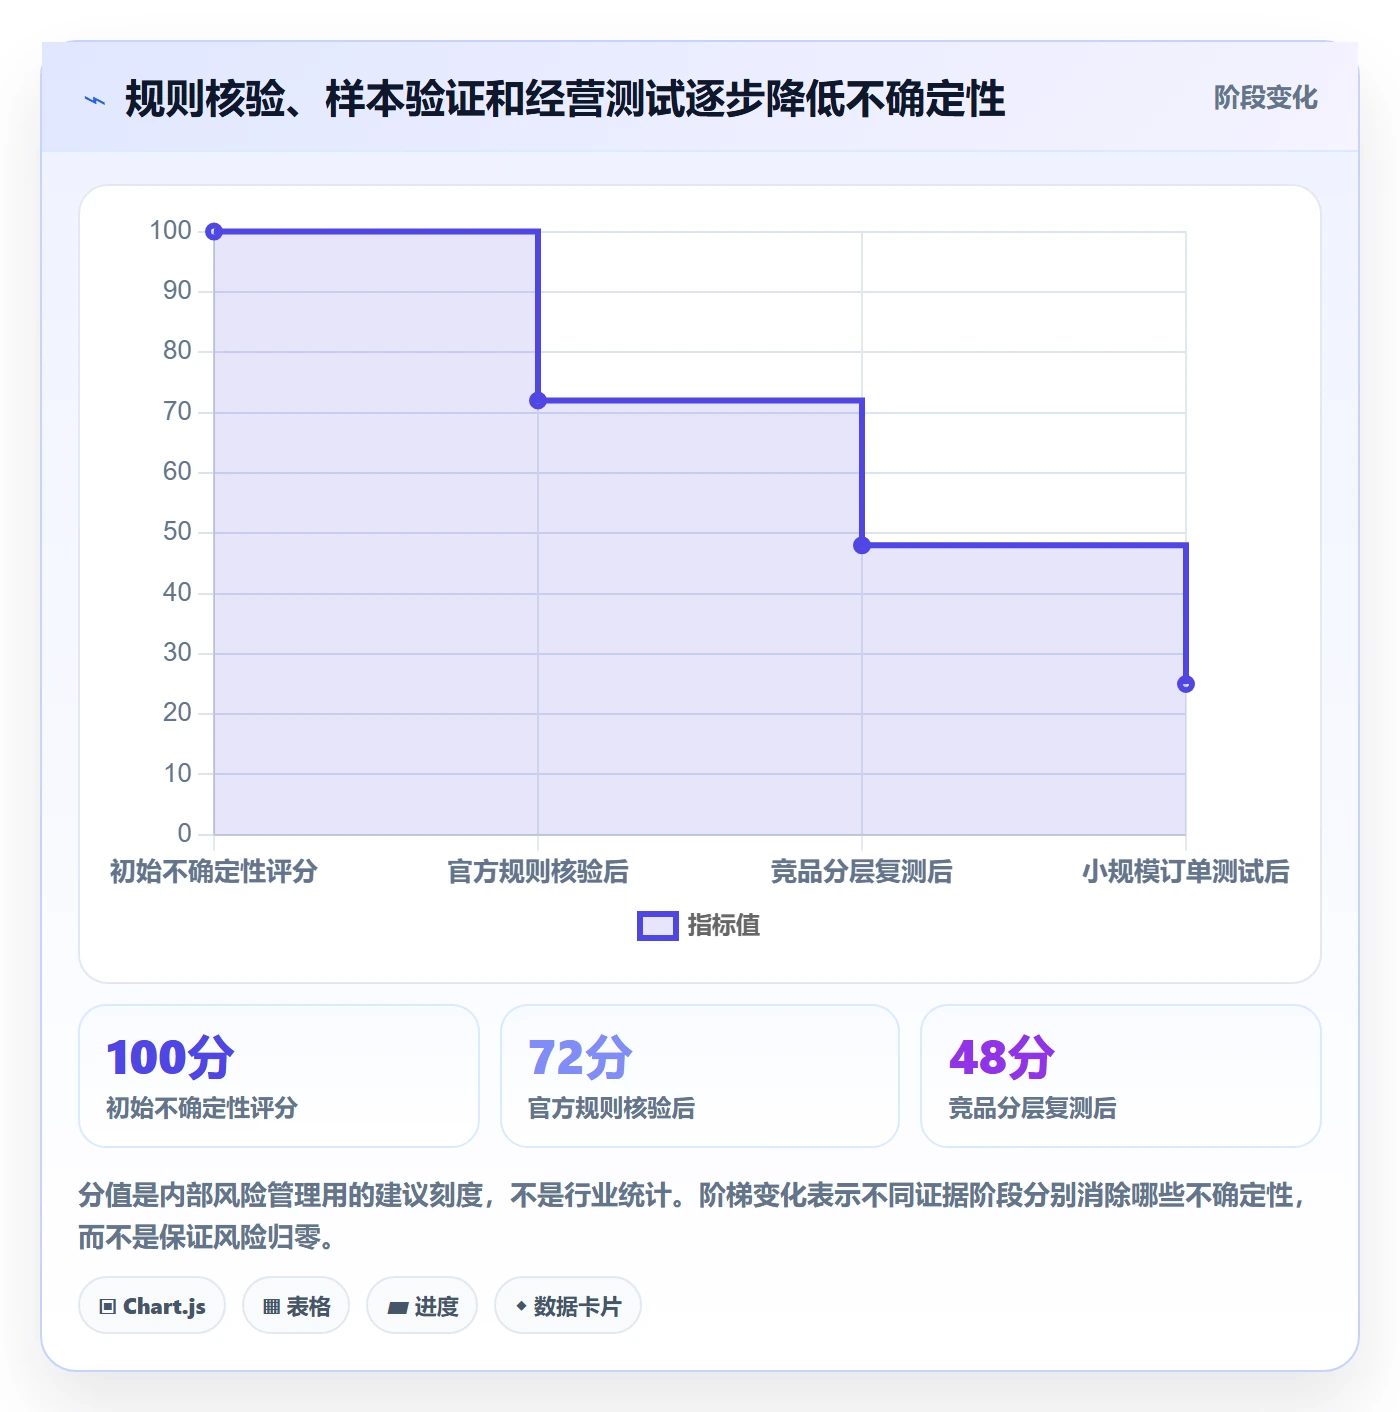
Task: Click the 100 y-axis tick label
Action: [170, 231]
